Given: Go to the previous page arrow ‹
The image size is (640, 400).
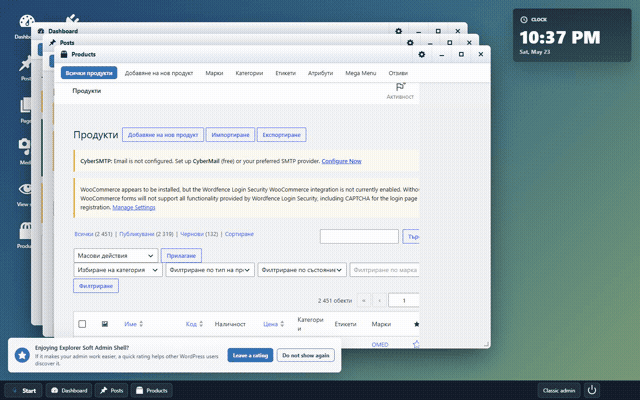Looking at the screenshot, I should pyautogui.click(x=380, y=301).
